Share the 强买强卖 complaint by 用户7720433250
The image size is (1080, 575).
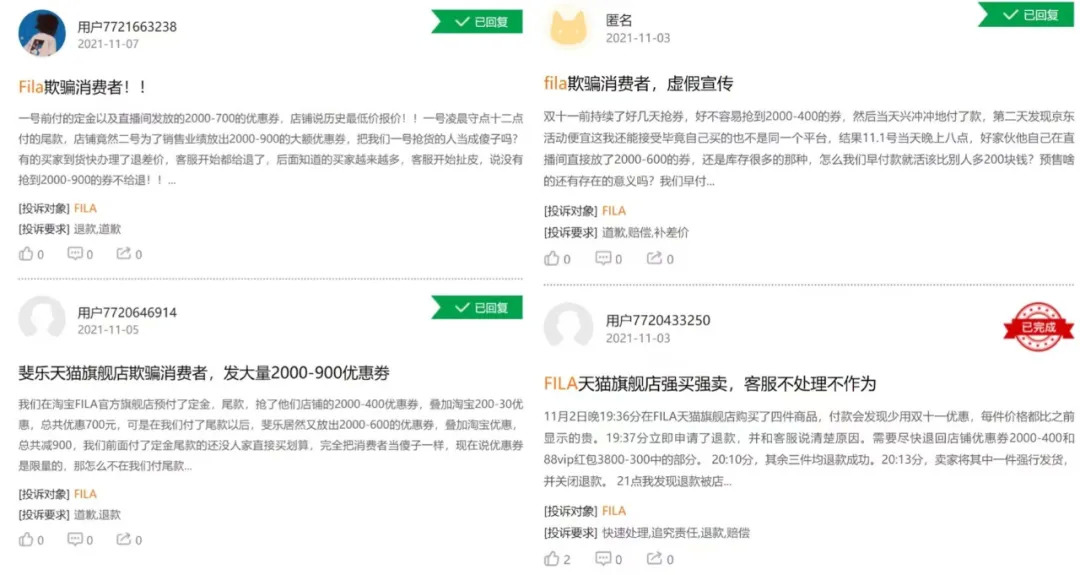pos(654,559)
